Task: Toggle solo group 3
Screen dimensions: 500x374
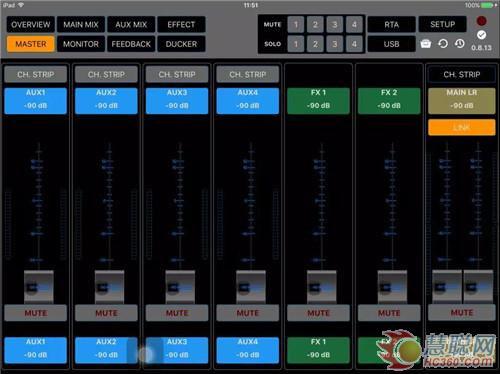Action: point(335,44)
